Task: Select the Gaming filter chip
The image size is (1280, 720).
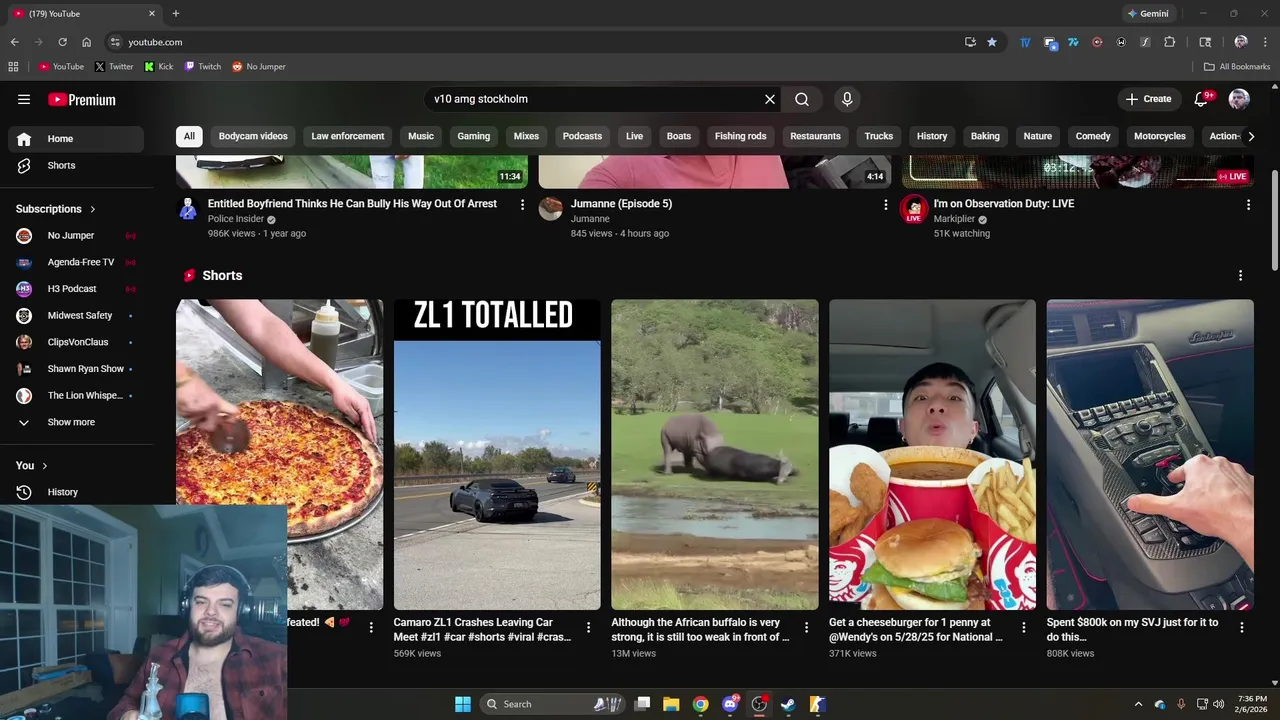Action: (x=474, y=136)
